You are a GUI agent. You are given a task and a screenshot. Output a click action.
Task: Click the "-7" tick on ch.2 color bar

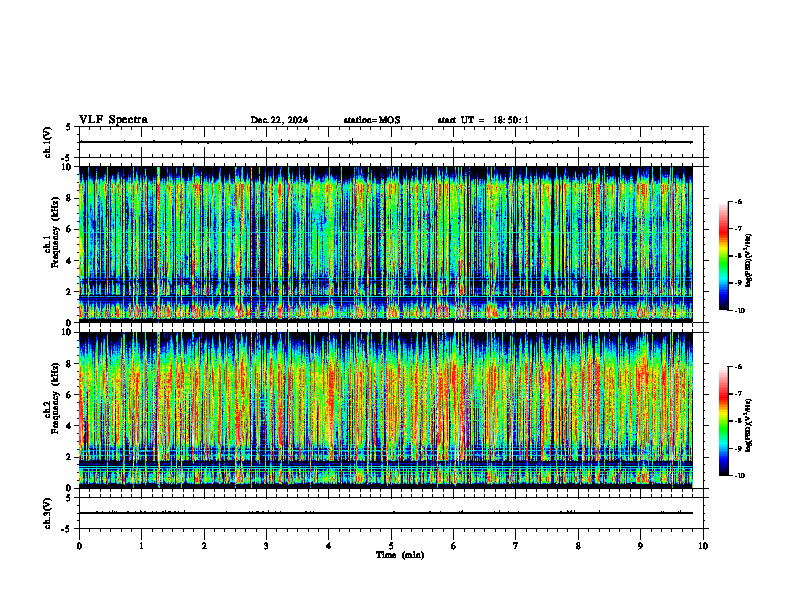[x=738, y=394]
